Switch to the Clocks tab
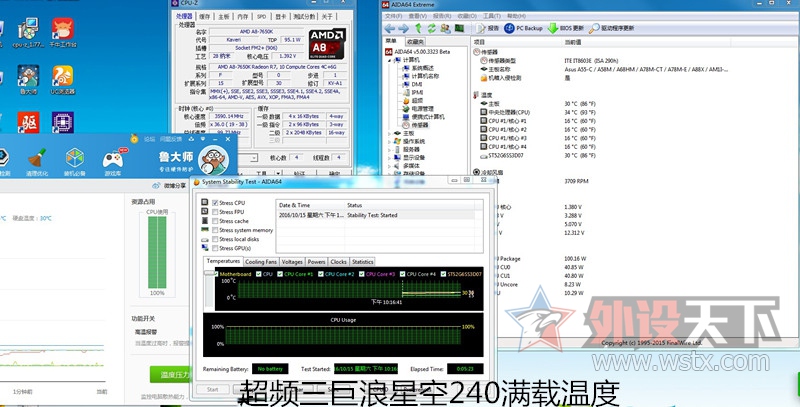 pos(338,262)
